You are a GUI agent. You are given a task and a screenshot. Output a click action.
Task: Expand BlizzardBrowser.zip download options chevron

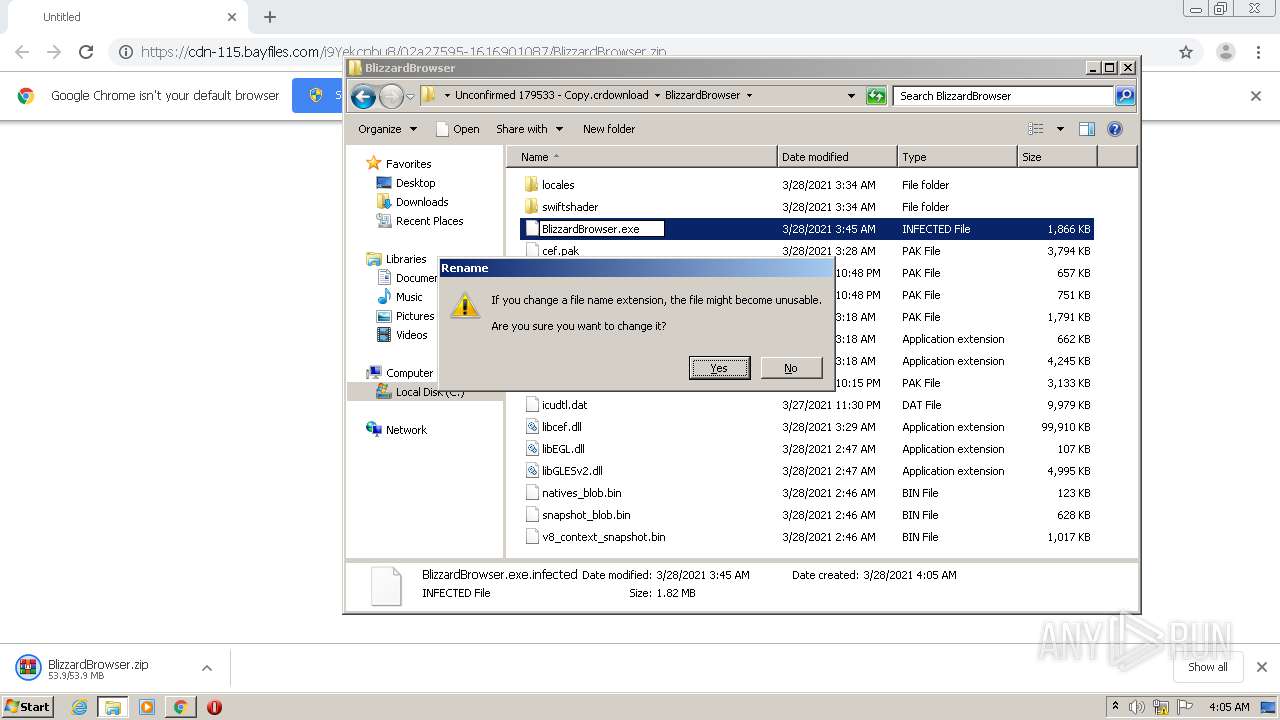[207, 668]
